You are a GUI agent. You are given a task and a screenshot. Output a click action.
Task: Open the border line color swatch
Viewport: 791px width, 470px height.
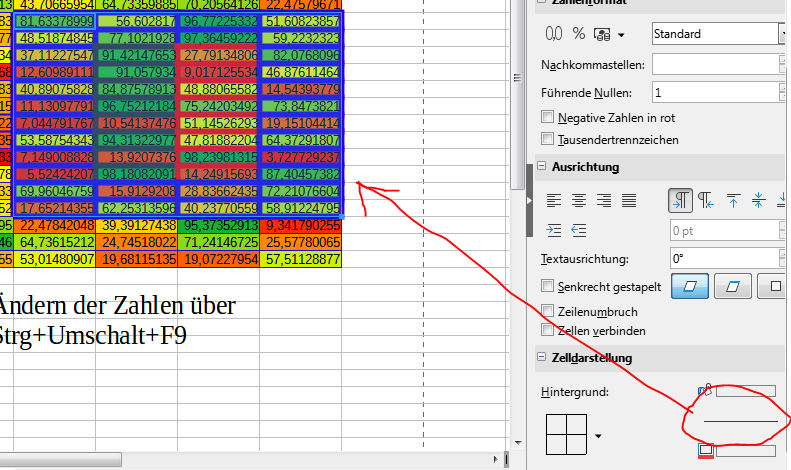pyautogui.click(x=746, y=451)
